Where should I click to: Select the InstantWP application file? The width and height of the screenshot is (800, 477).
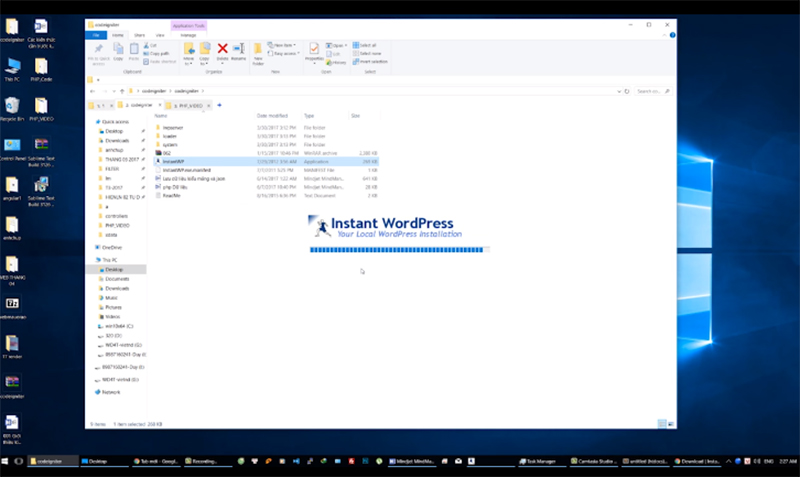point(174,160)
